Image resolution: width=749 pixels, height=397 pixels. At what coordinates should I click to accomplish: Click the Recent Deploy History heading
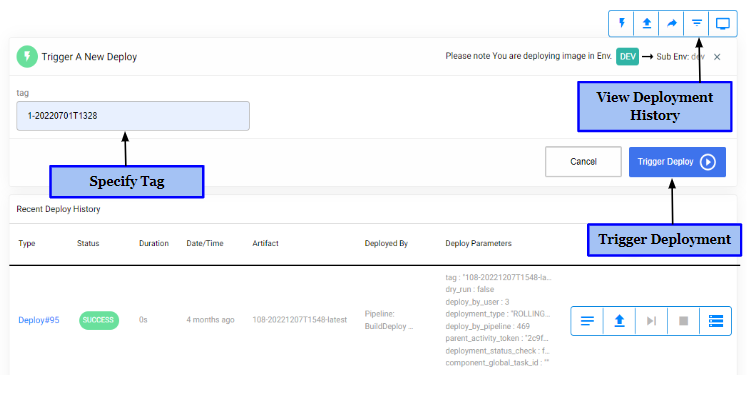click(x=58, y=209)
